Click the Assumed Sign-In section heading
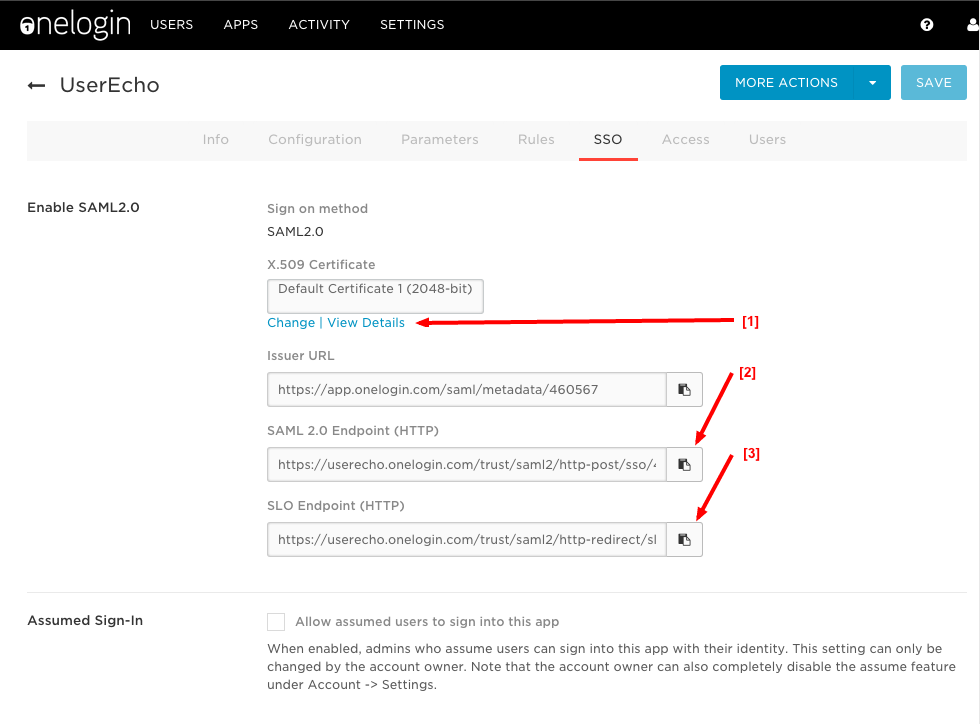The height and width of the screenshot is (724, 980). (85, 620)
